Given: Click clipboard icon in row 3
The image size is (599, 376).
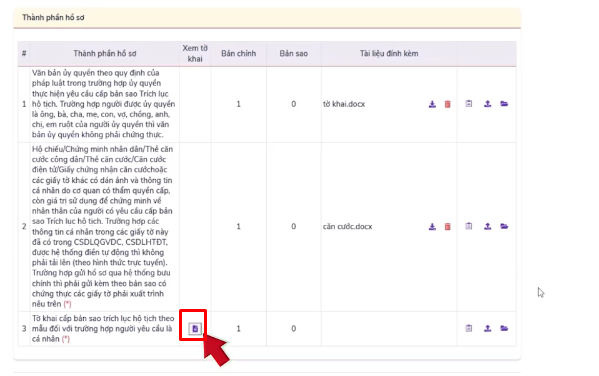Looking at the screenshot, I should point(469,328).
